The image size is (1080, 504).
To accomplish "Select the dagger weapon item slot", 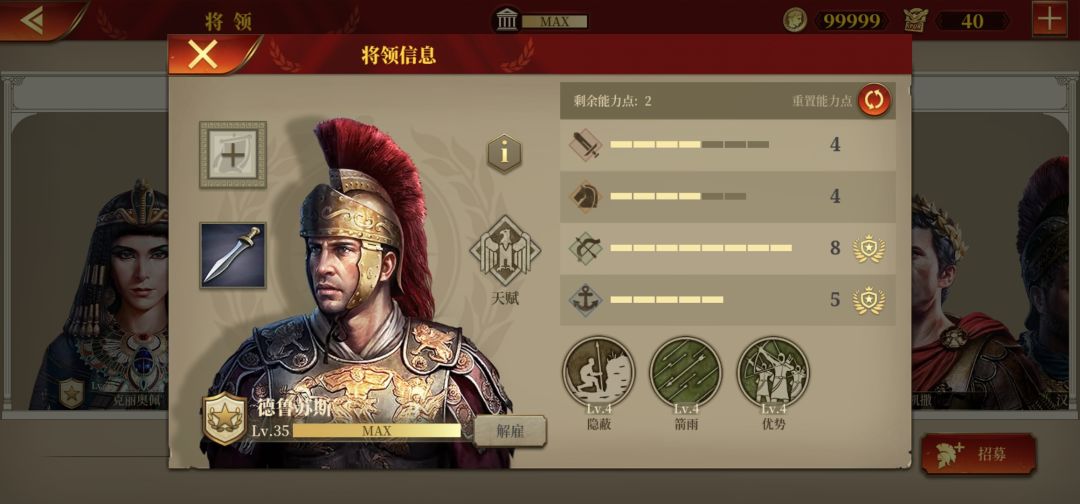I will [233, 255].
